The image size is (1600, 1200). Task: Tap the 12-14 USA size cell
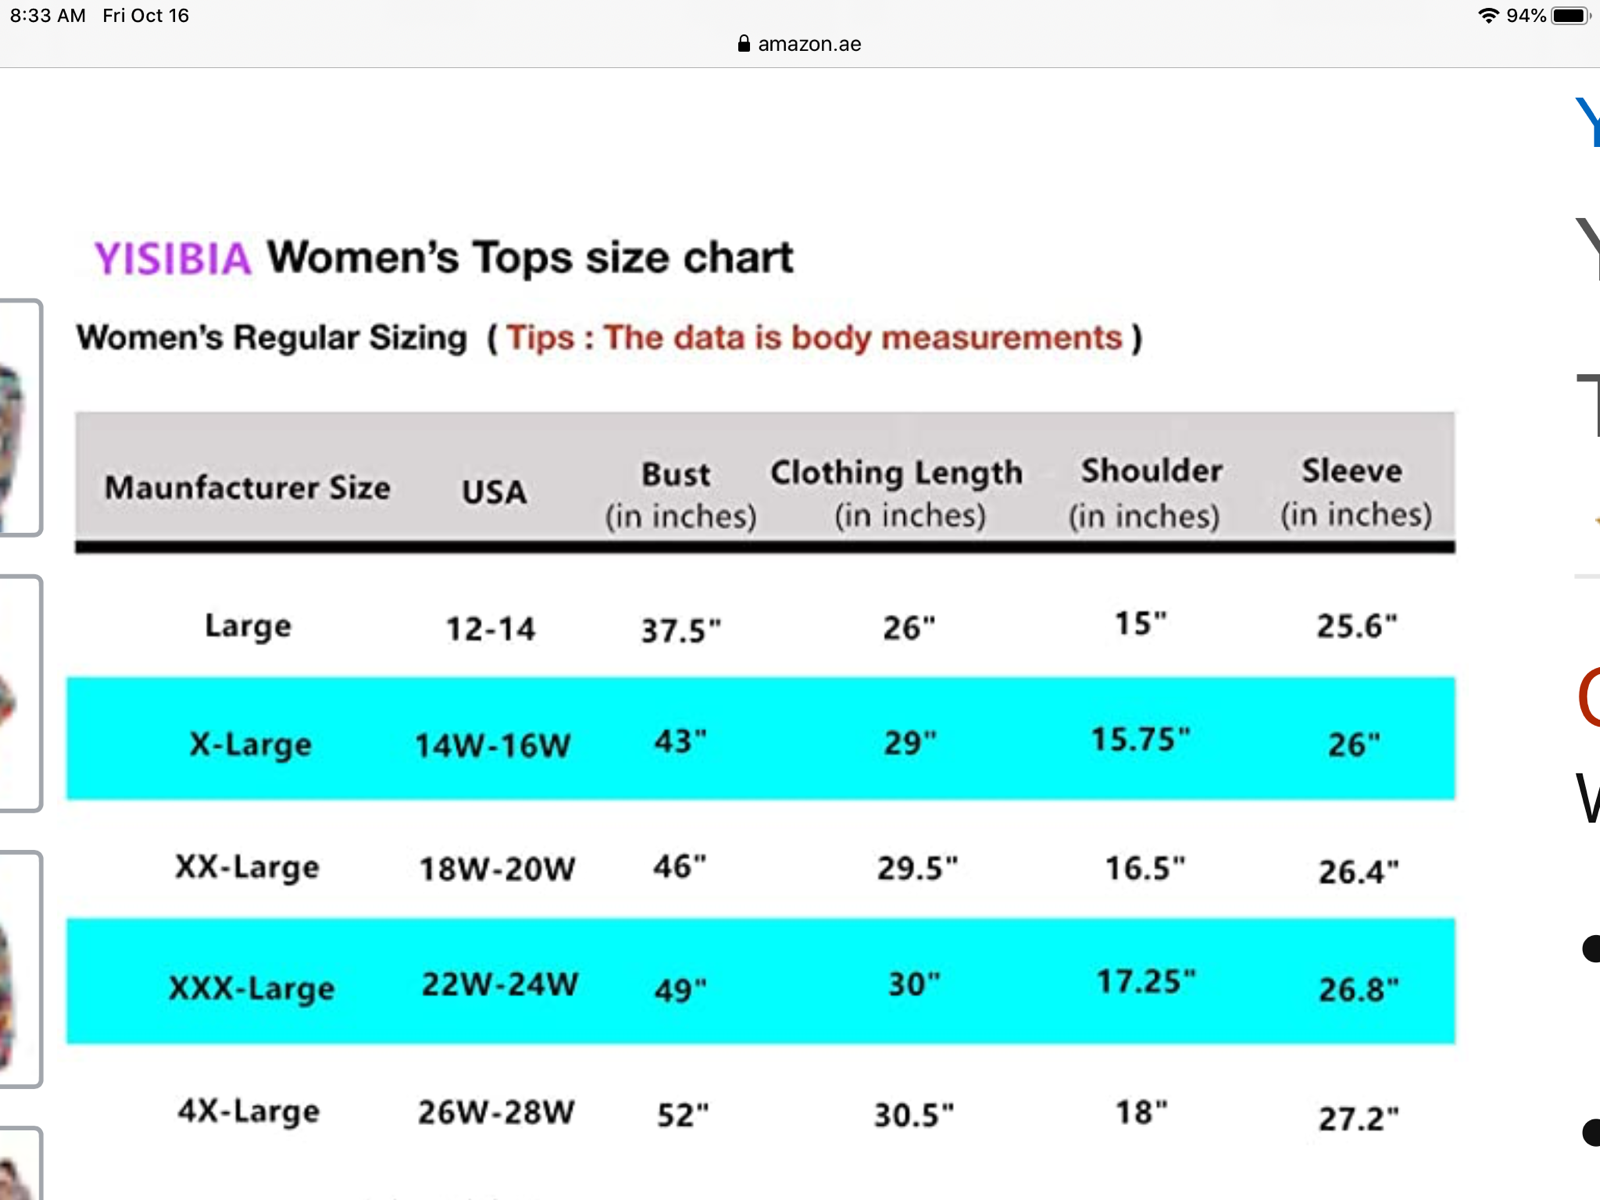click(491, 629)
